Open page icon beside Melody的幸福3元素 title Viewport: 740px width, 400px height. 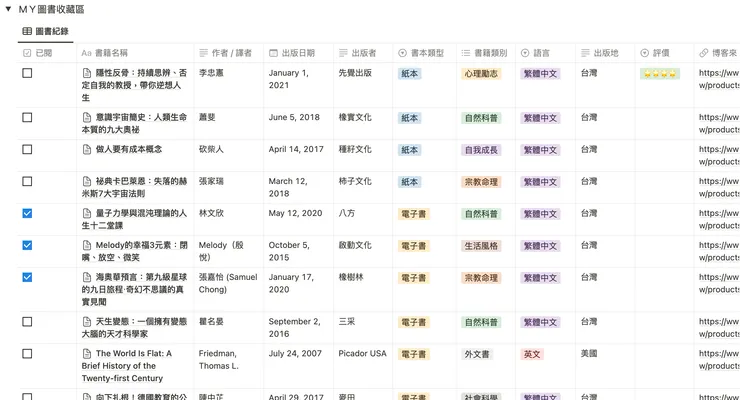(87, 245)
